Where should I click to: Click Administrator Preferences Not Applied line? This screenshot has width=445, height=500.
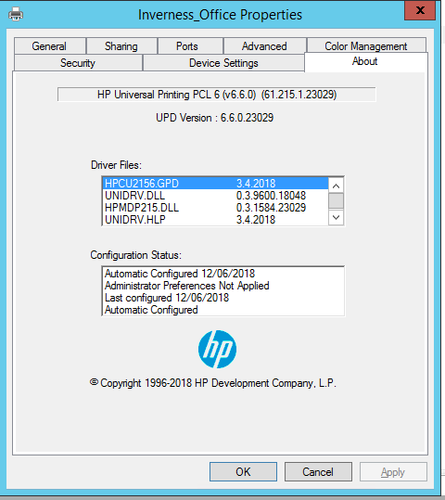click(187, 286)
